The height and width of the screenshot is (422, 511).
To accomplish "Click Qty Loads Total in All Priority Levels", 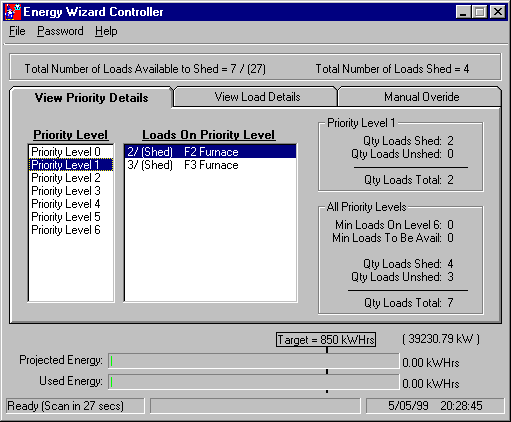I will [x=409, y=303].
